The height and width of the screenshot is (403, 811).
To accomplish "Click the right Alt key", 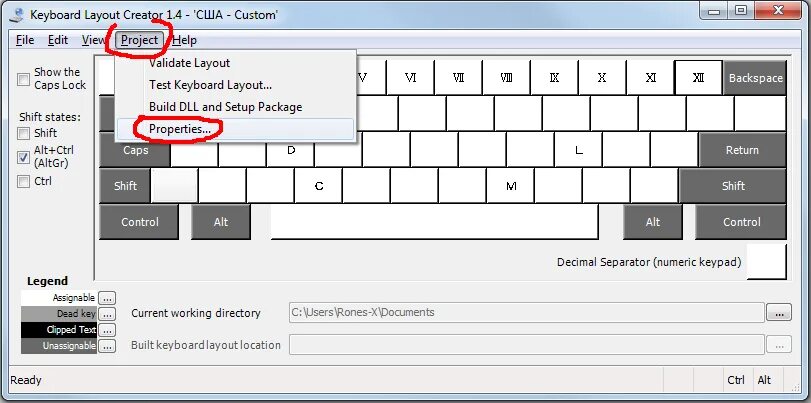I will 653,222.
